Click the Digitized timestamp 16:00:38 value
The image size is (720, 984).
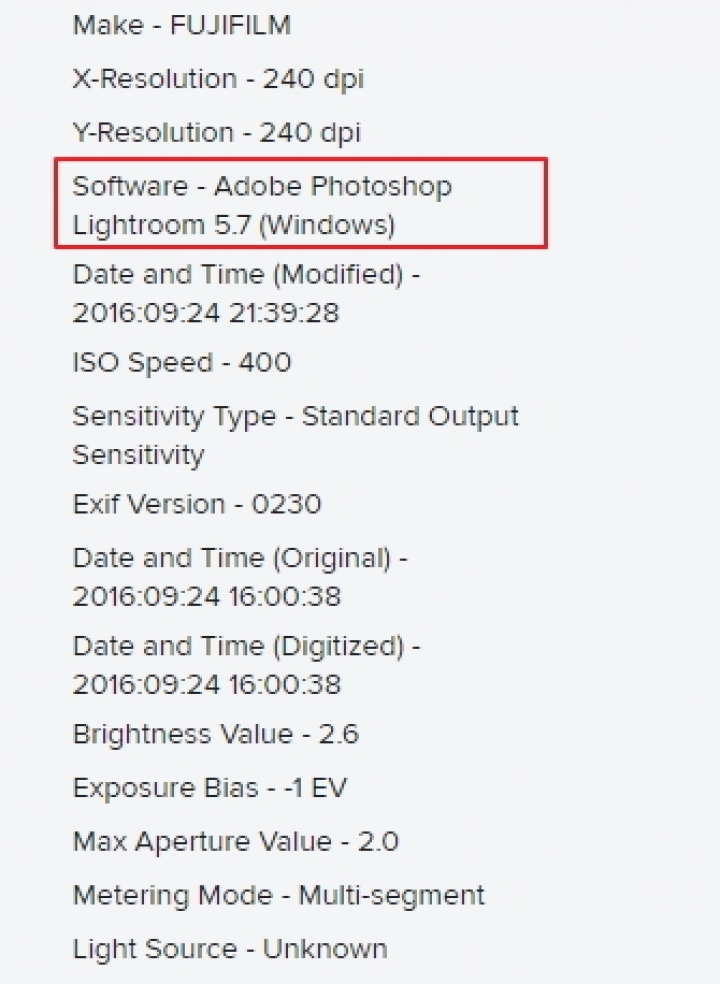point(284,685)
